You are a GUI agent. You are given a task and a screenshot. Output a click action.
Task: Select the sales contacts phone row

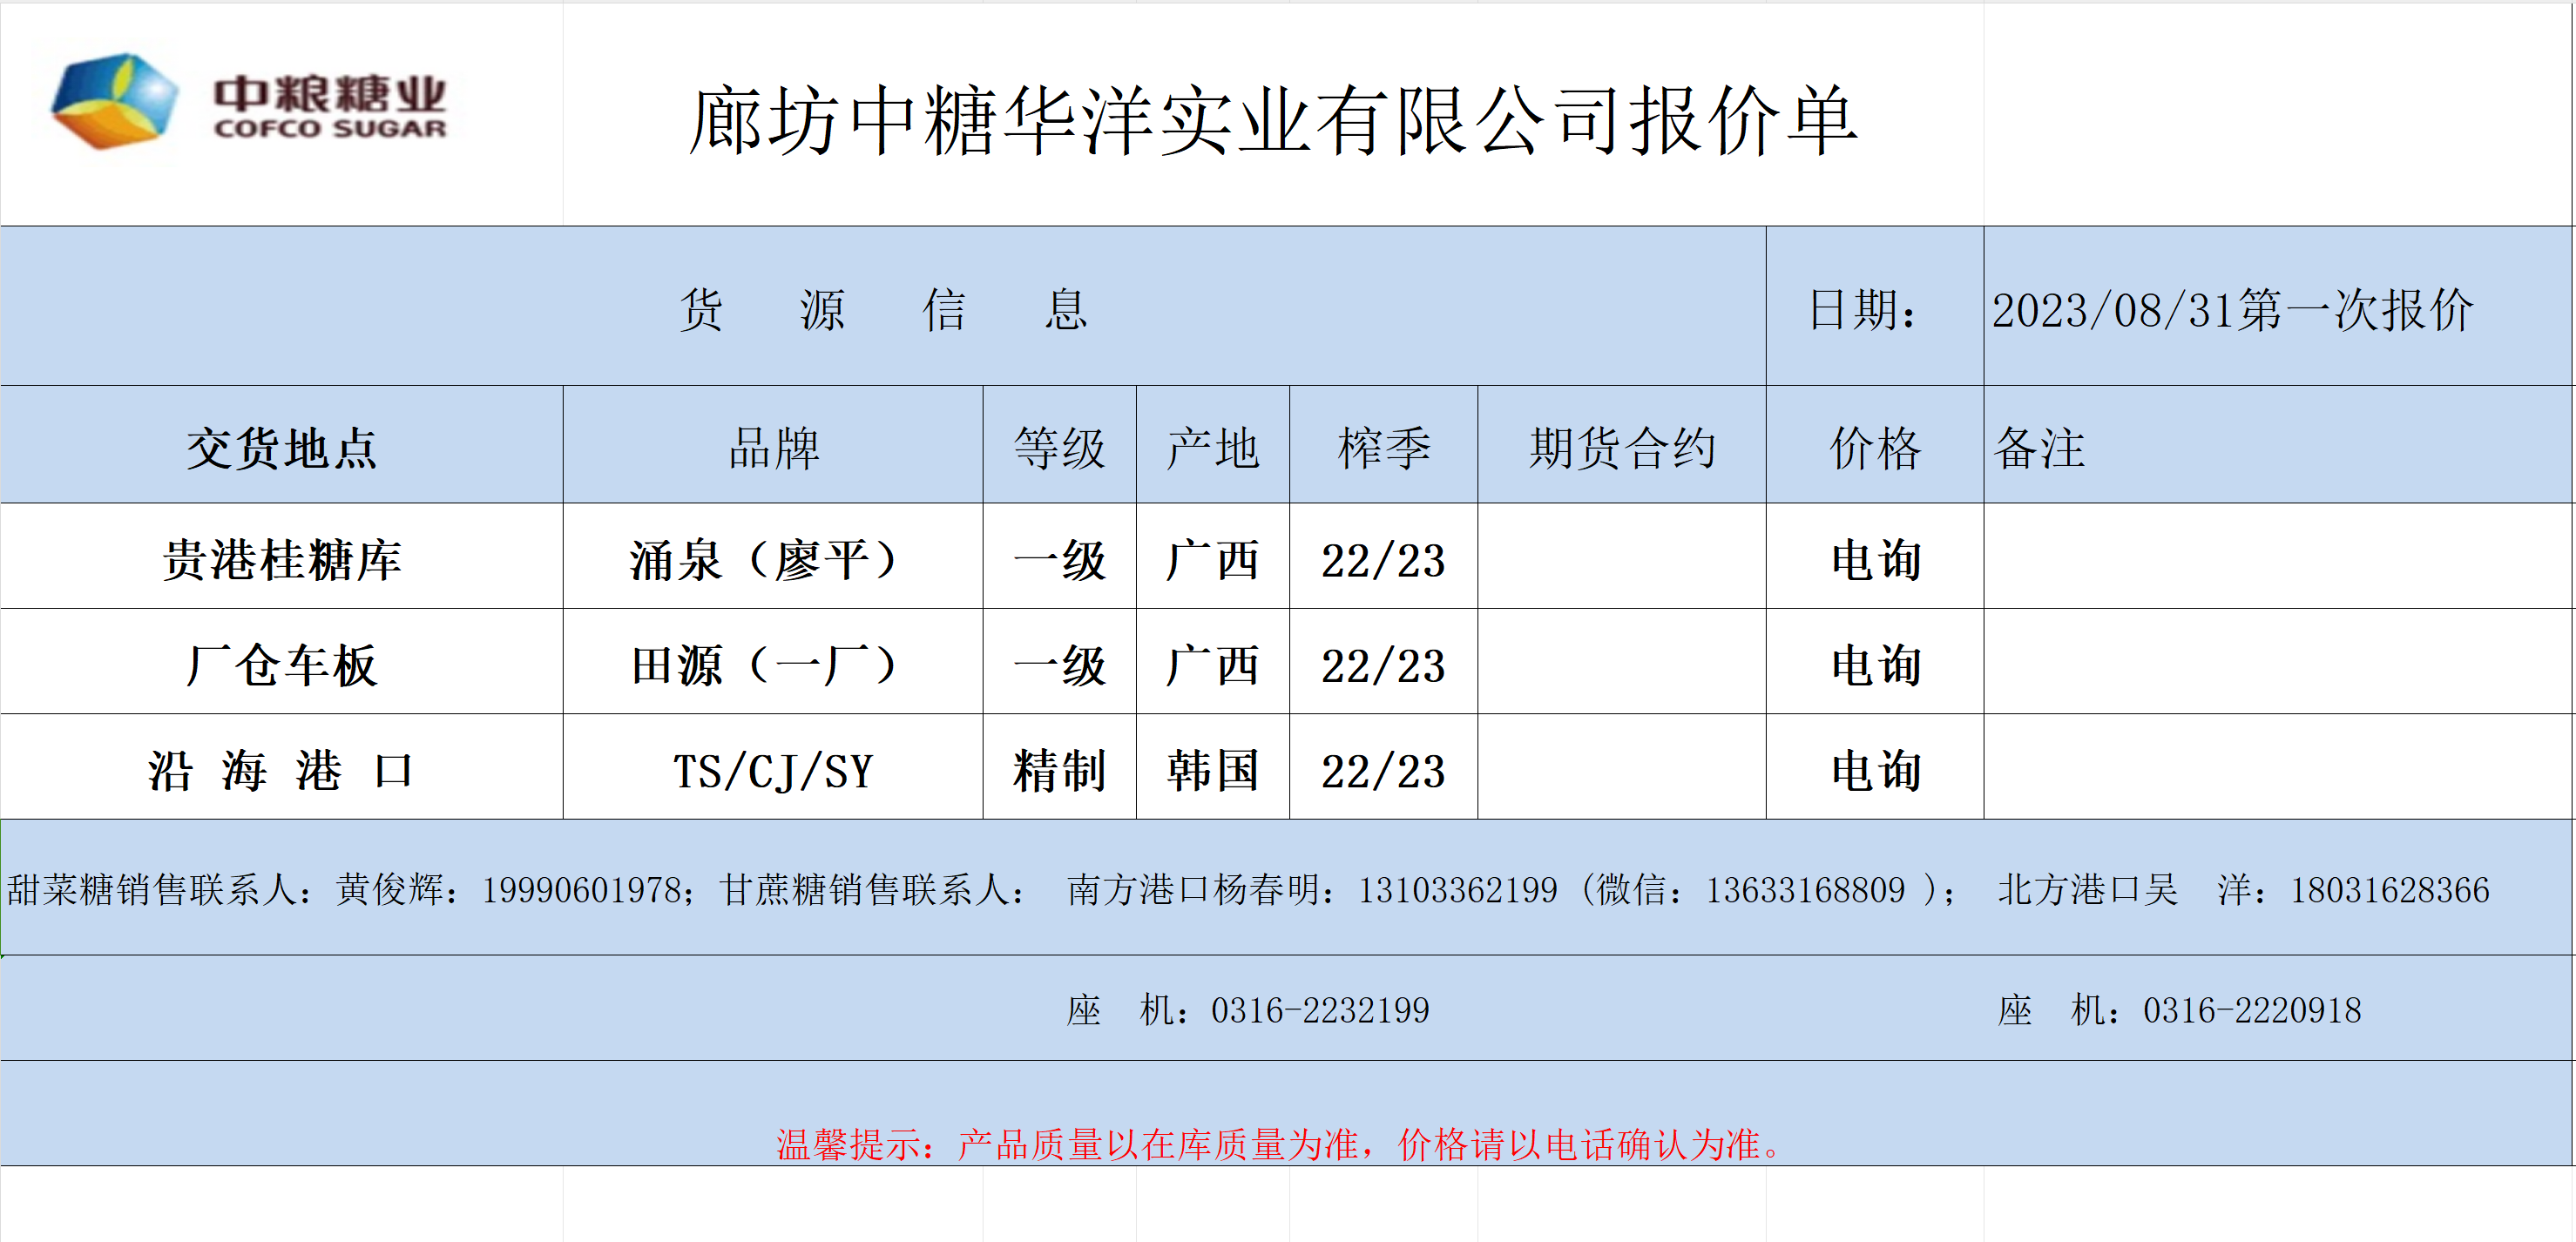point(1247,889)
